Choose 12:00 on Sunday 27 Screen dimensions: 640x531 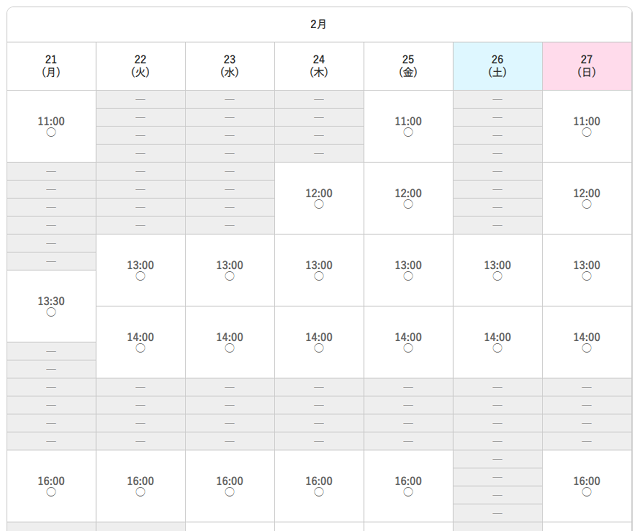(587, 199)
